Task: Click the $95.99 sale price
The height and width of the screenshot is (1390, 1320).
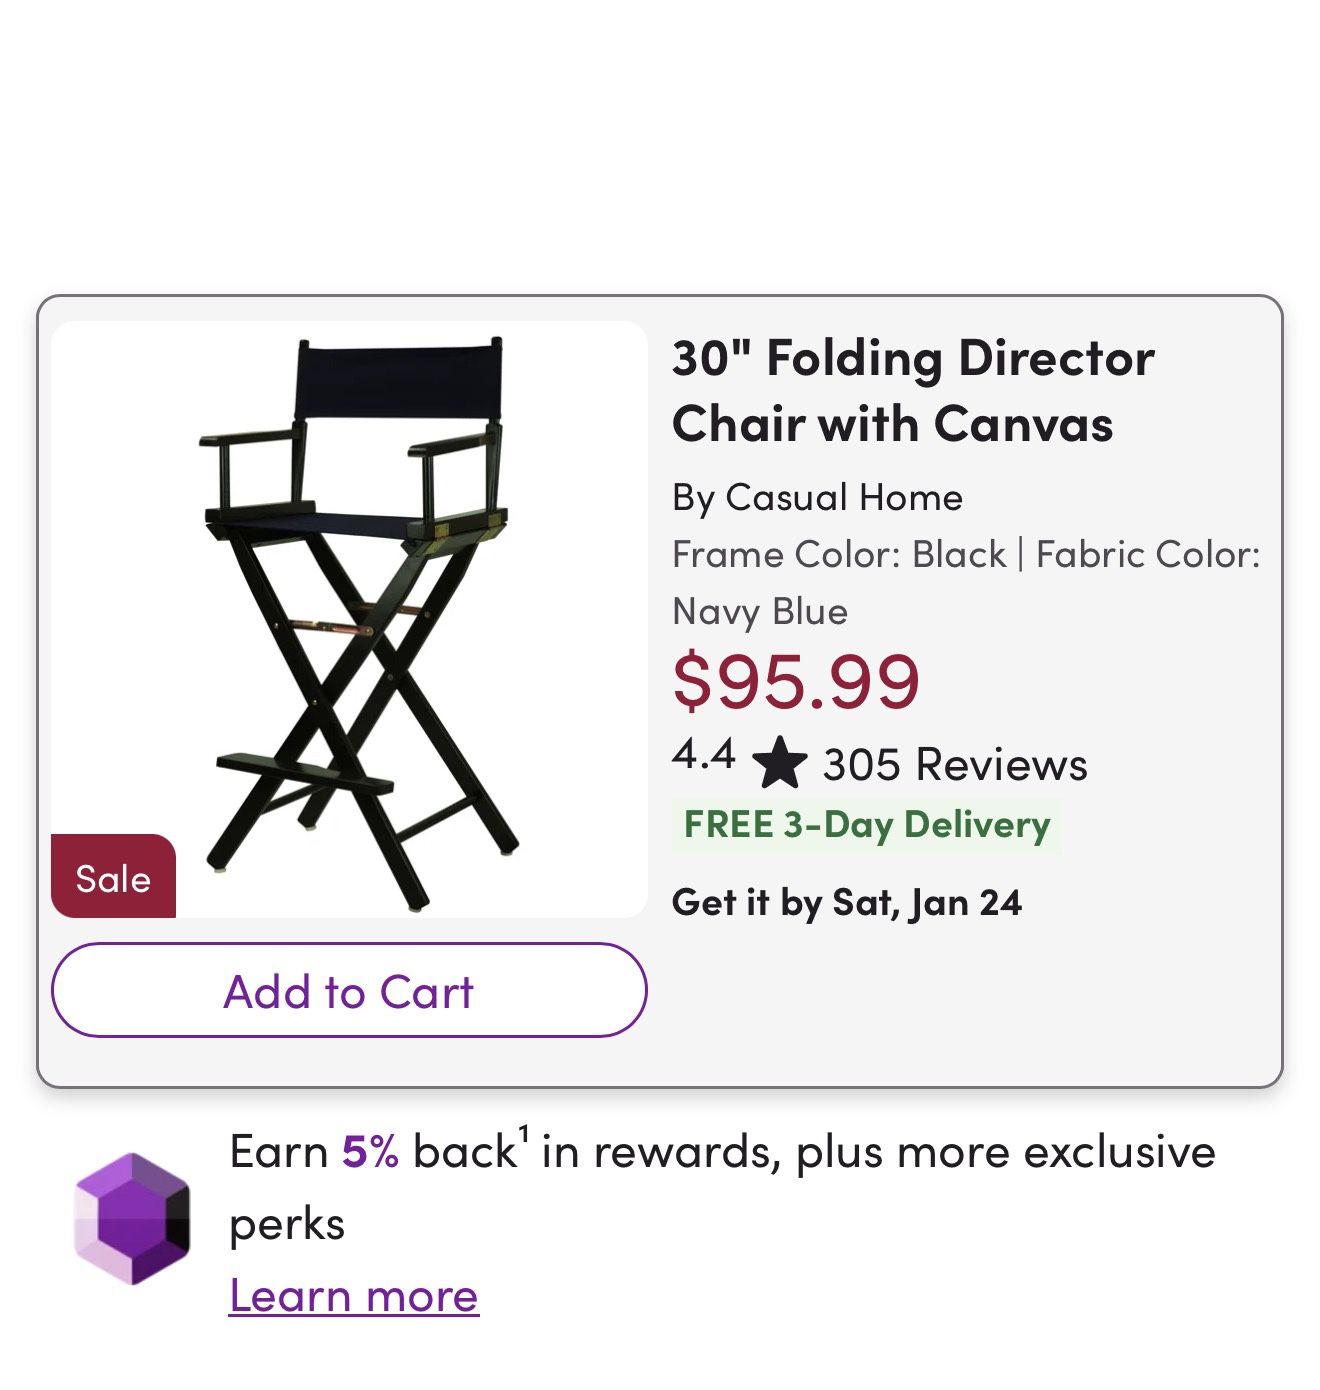Action: click(795, 681)
